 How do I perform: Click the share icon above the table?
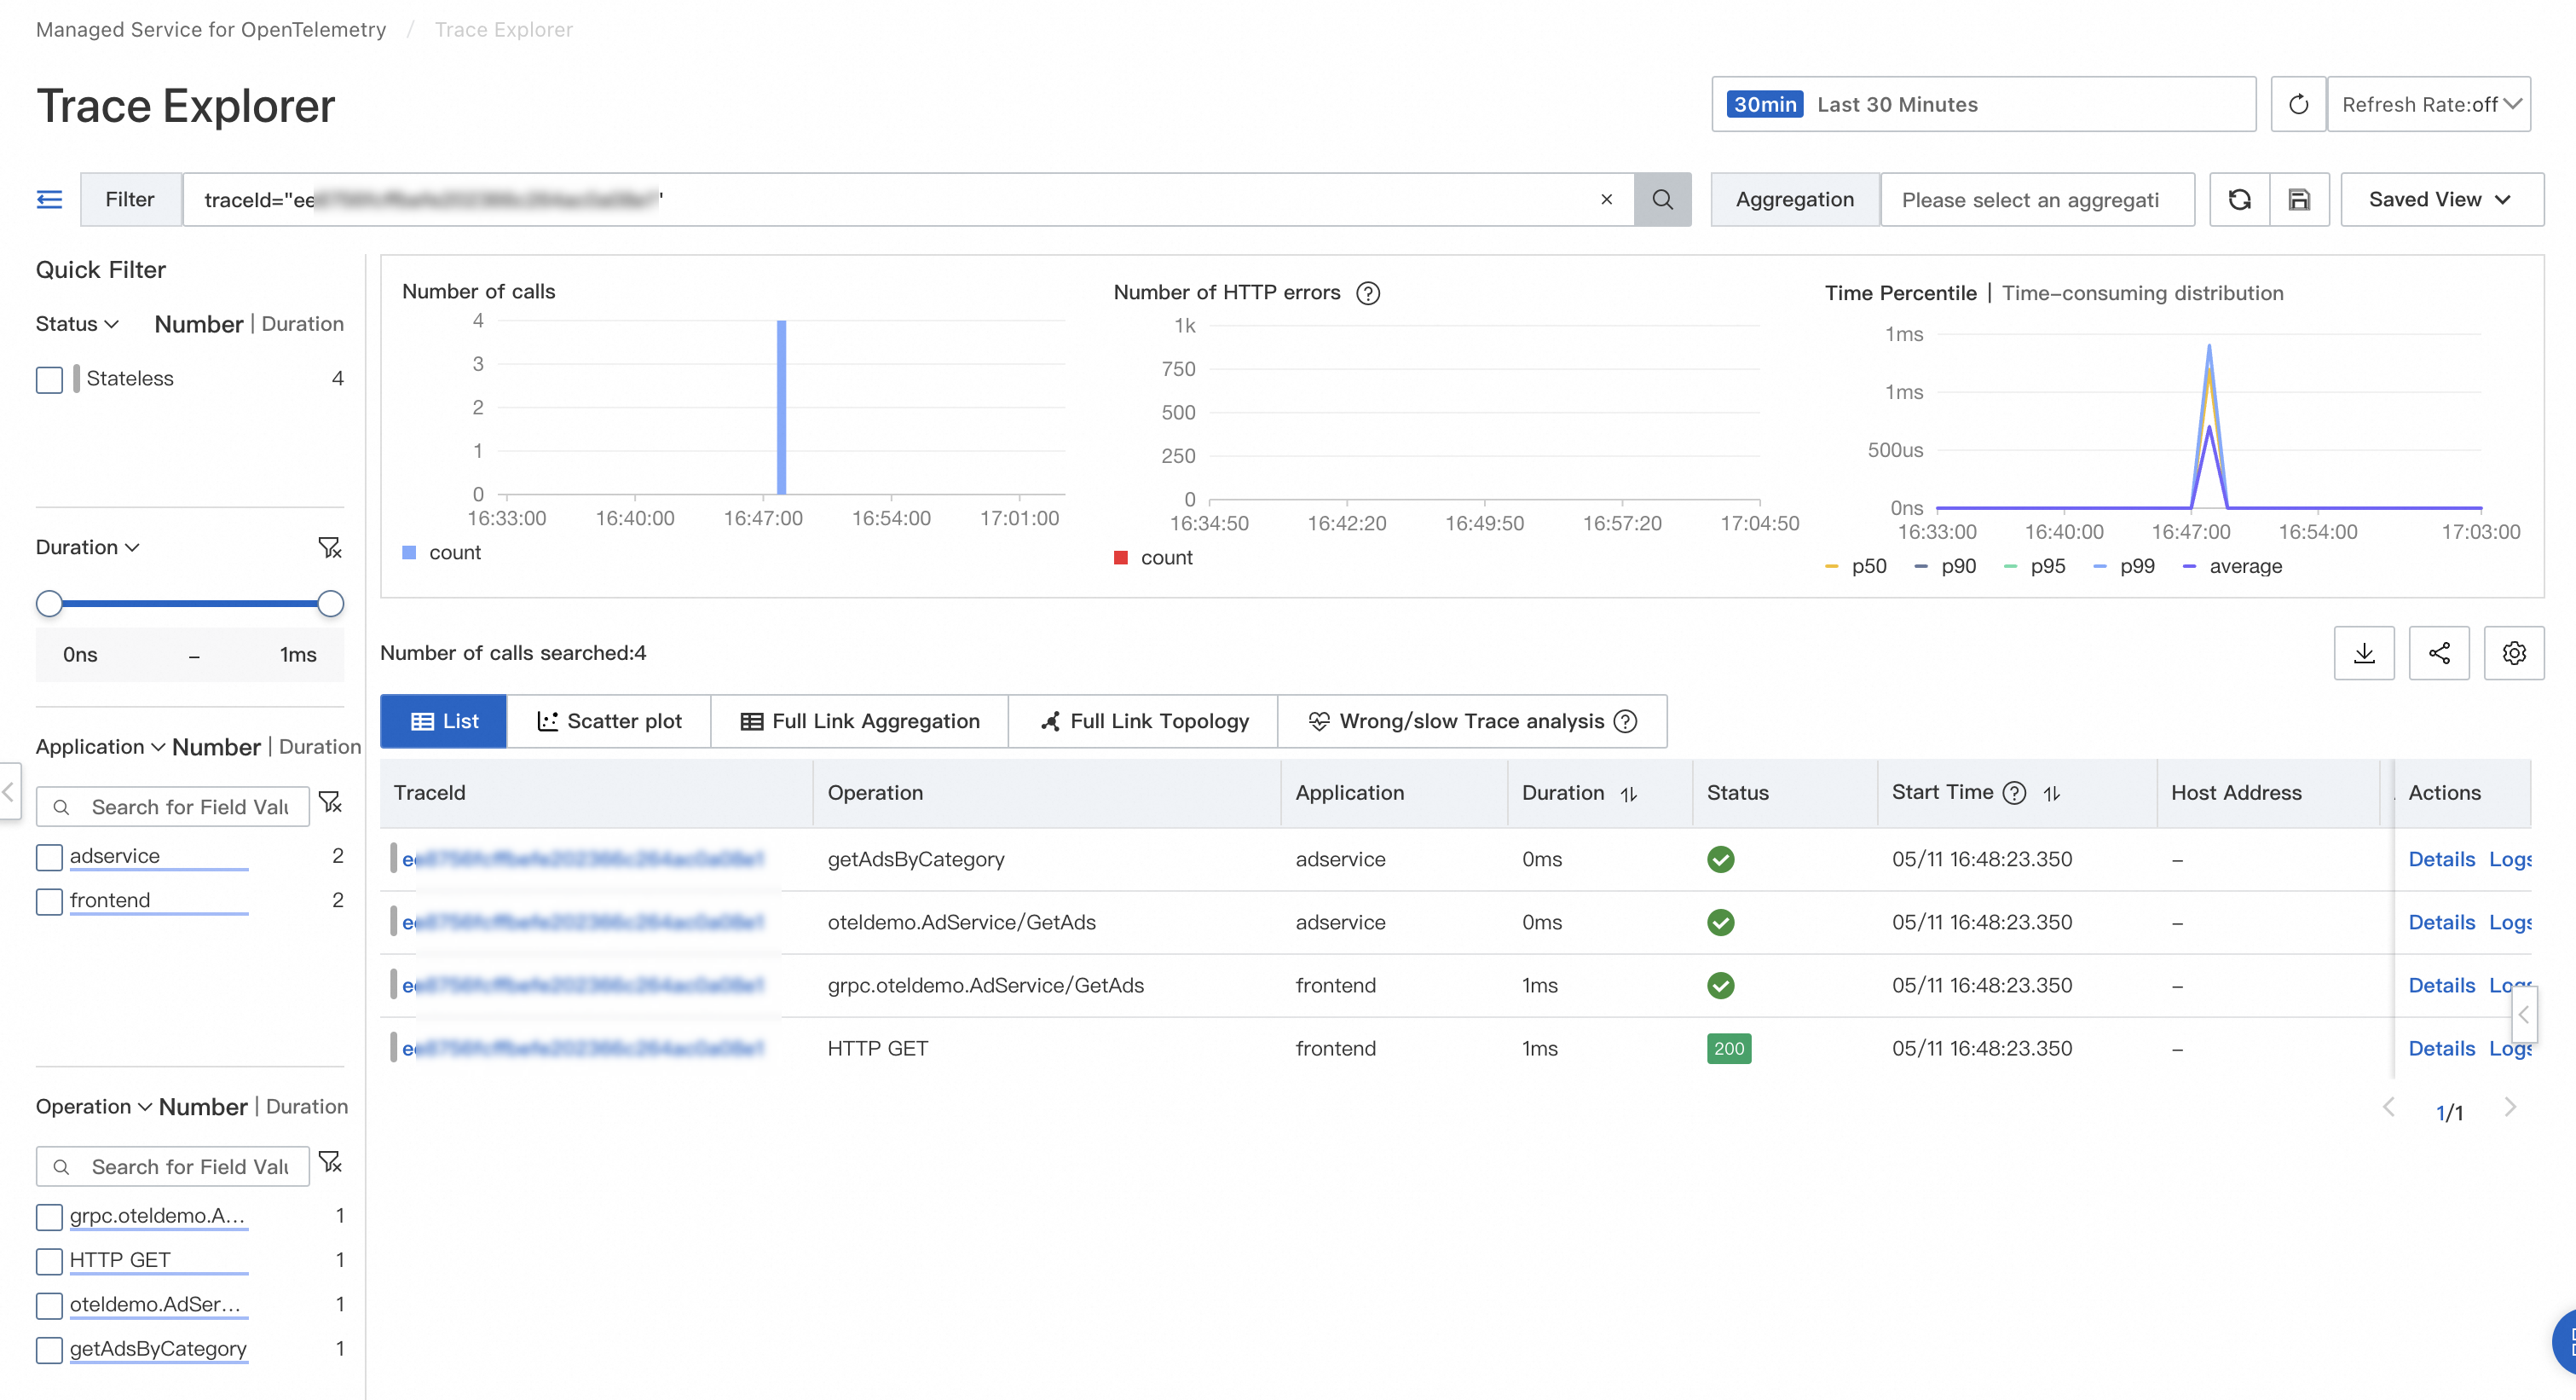click(x=2439, y=653)
